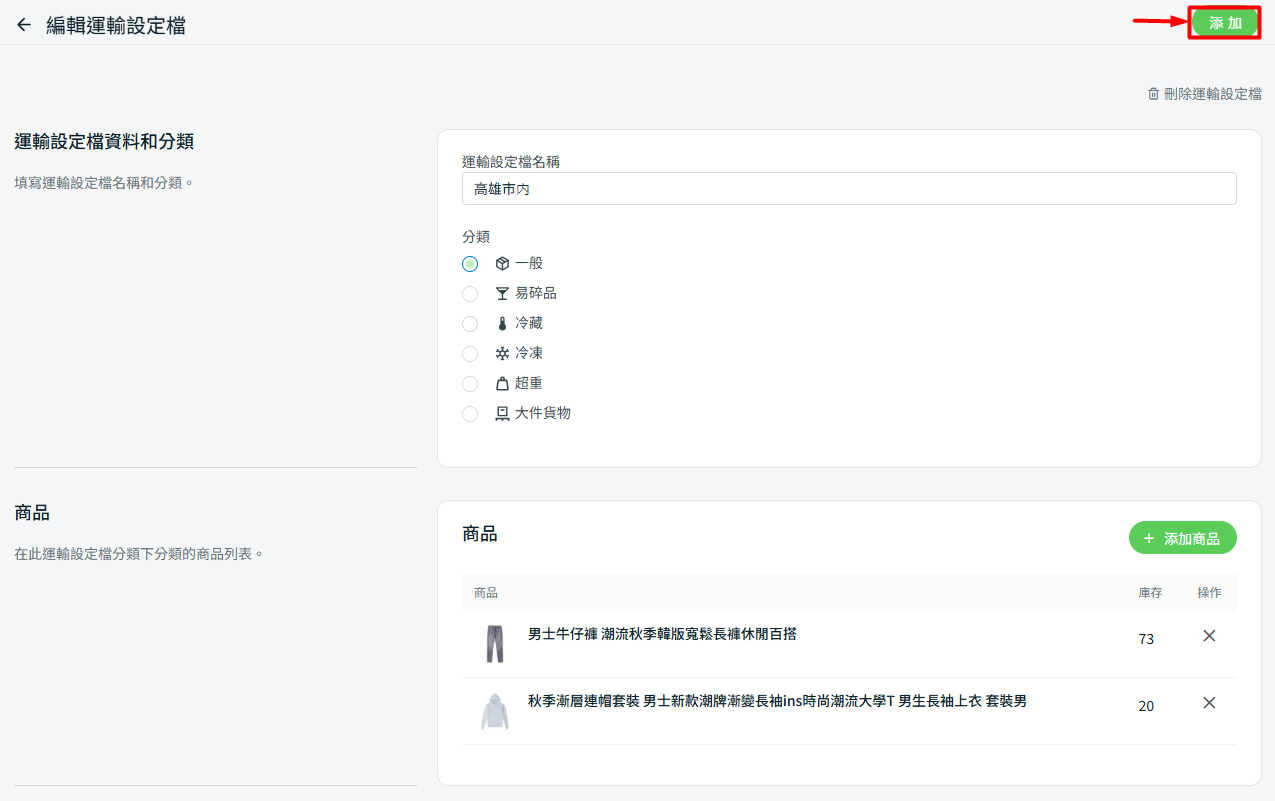Screen dimensions: 1275x801
Task: Remove the 男士牛仔褲 product with X
Action: coord(1208,636)
